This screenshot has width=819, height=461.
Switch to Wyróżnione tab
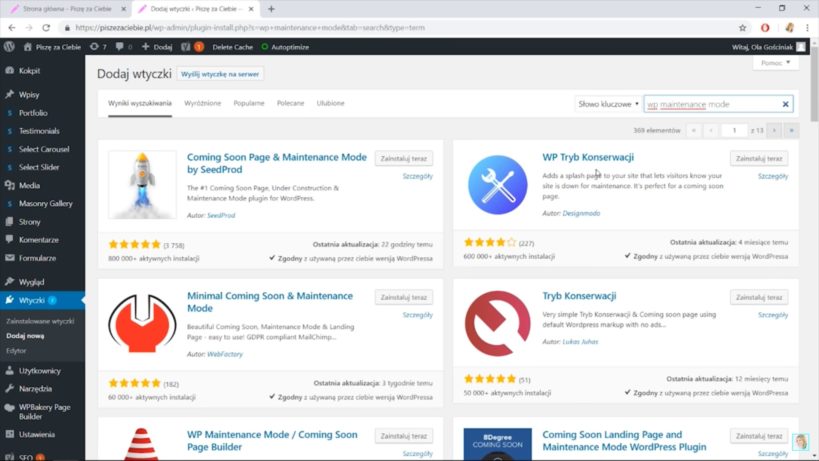pos(203,103)
